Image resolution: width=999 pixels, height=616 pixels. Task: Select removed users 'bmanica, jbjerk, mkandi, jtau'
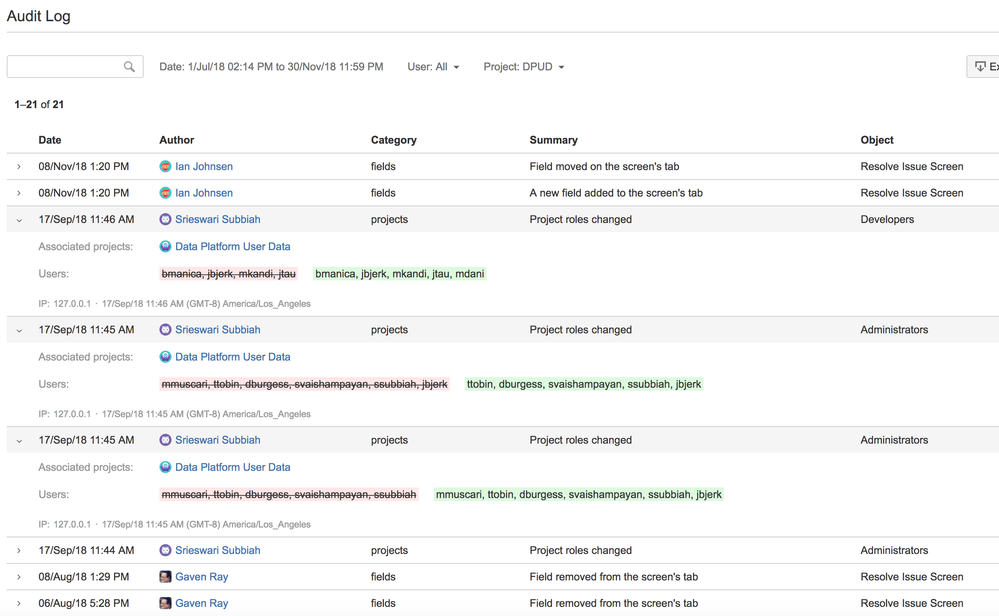pyautogui.click(x=229, y=274)
